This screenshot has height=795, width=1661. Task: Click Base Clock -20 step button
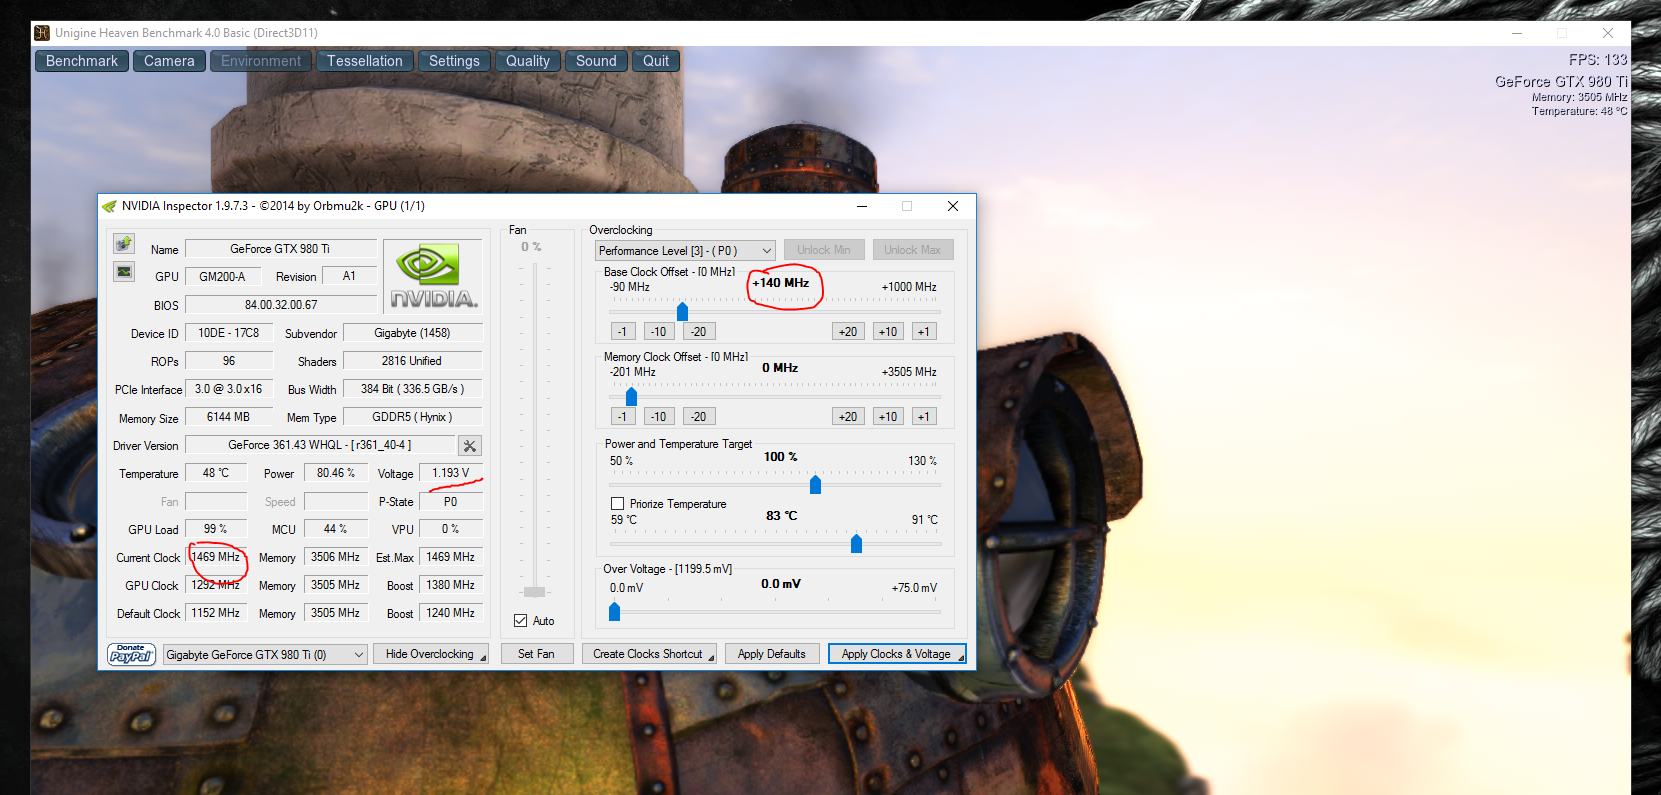pyautogui.click(x=698, y=332)
